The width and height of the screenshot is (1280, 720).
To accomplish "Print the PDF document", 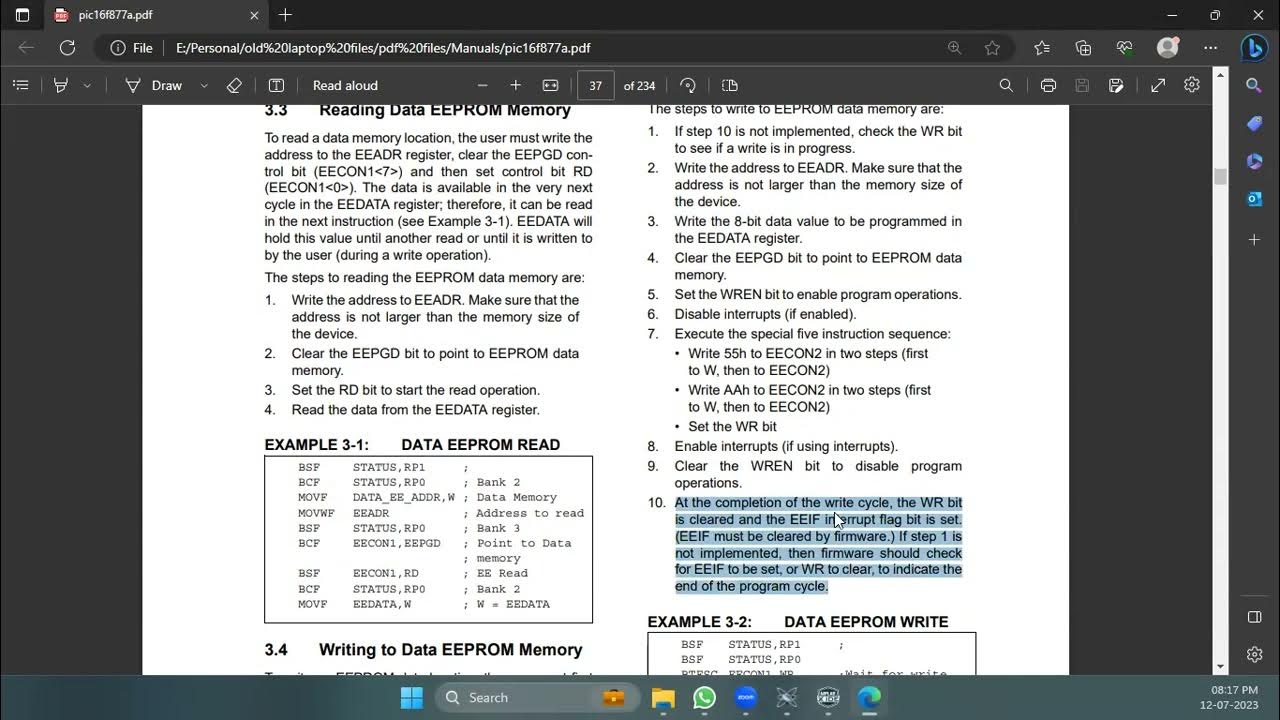I will click(x=1048, y=85).
